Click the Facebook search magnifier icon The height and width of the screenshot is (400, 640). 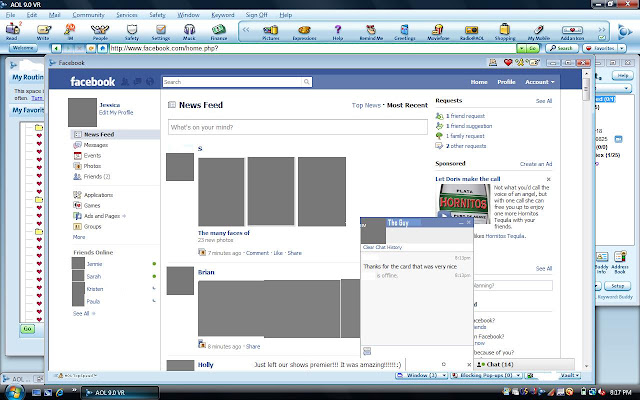306,82
